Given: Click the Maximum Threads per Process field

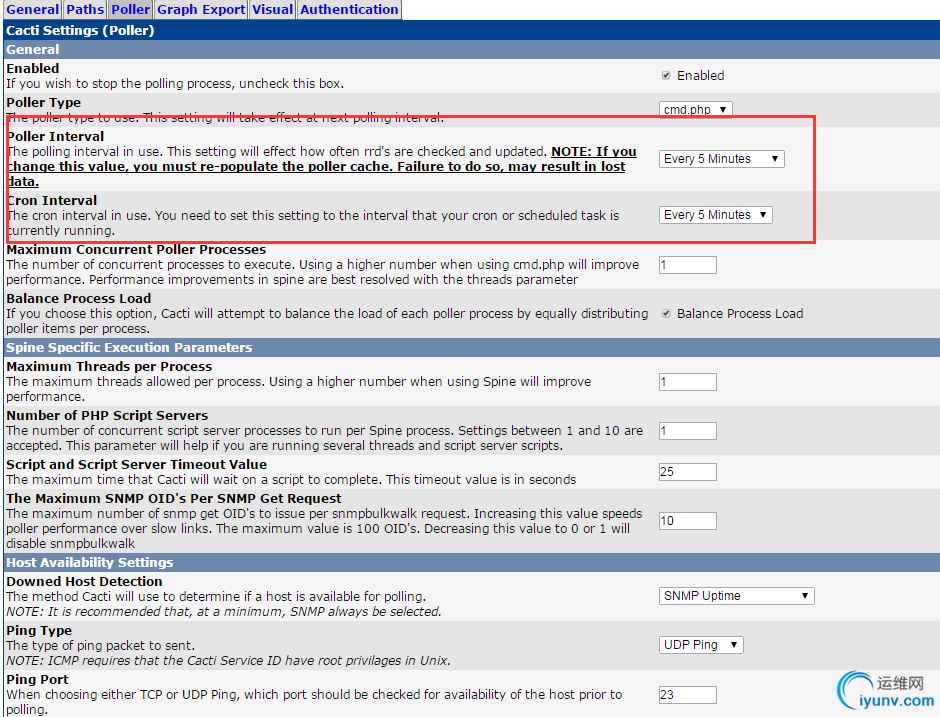Looking at the screenshot, I should pyautogui.click(x=688, y=382).
